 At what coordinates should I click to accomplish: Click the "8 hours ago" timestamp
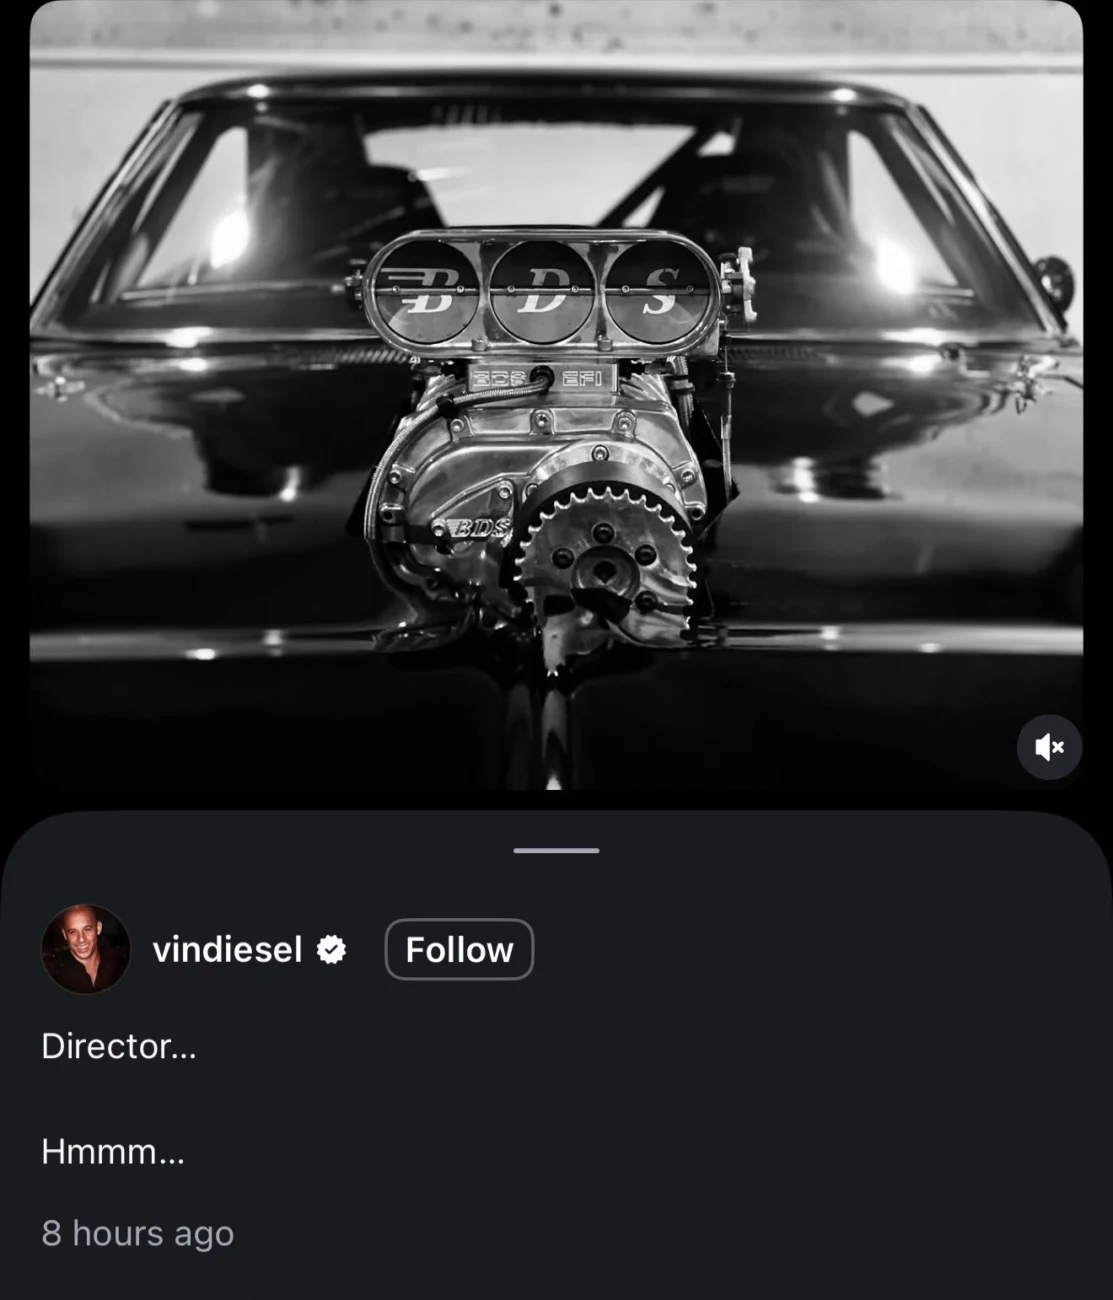click(x=138, y=1233)
